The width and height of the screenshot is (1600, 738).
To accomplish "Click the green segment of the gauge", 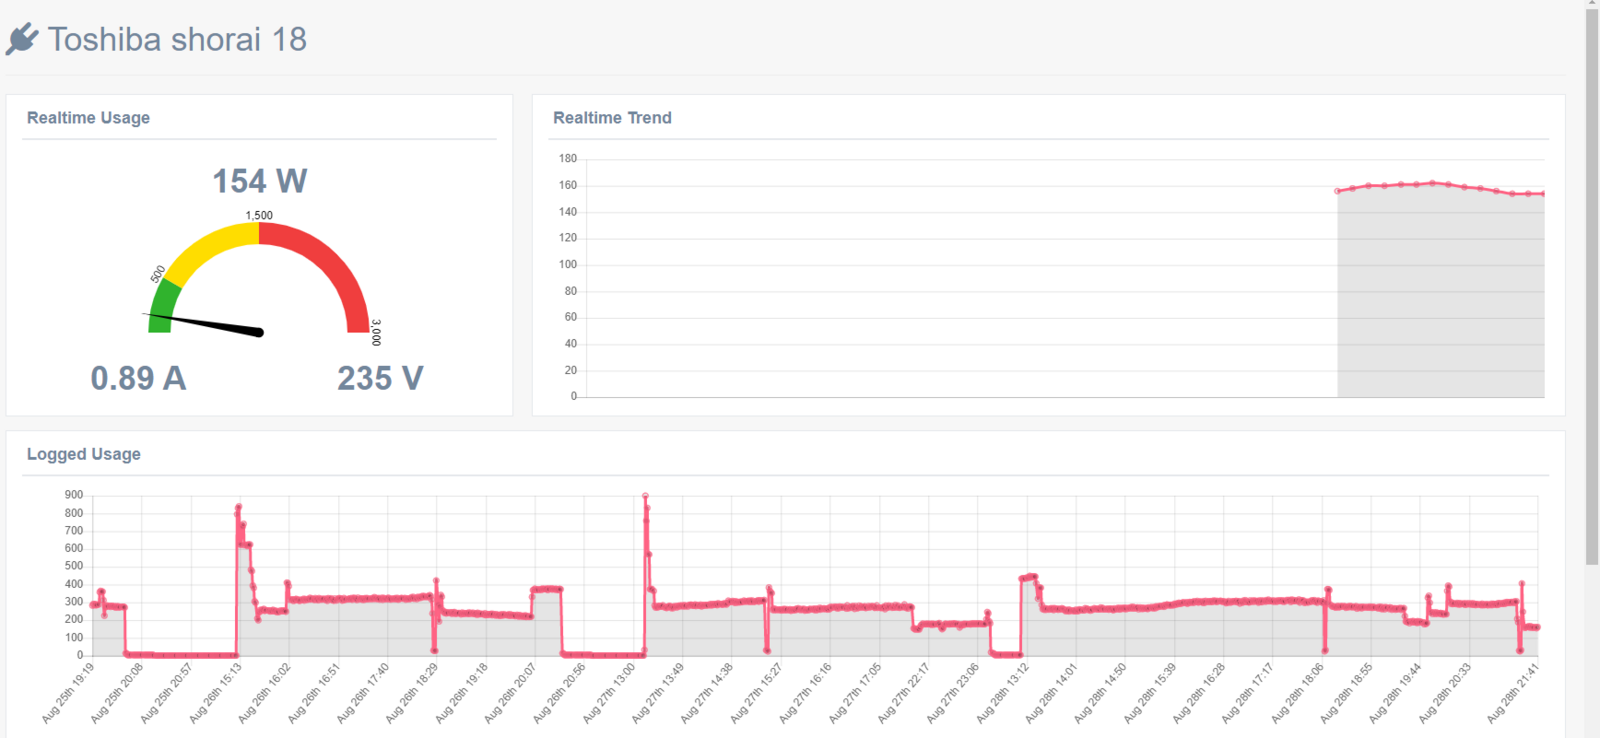I will 164,306.
